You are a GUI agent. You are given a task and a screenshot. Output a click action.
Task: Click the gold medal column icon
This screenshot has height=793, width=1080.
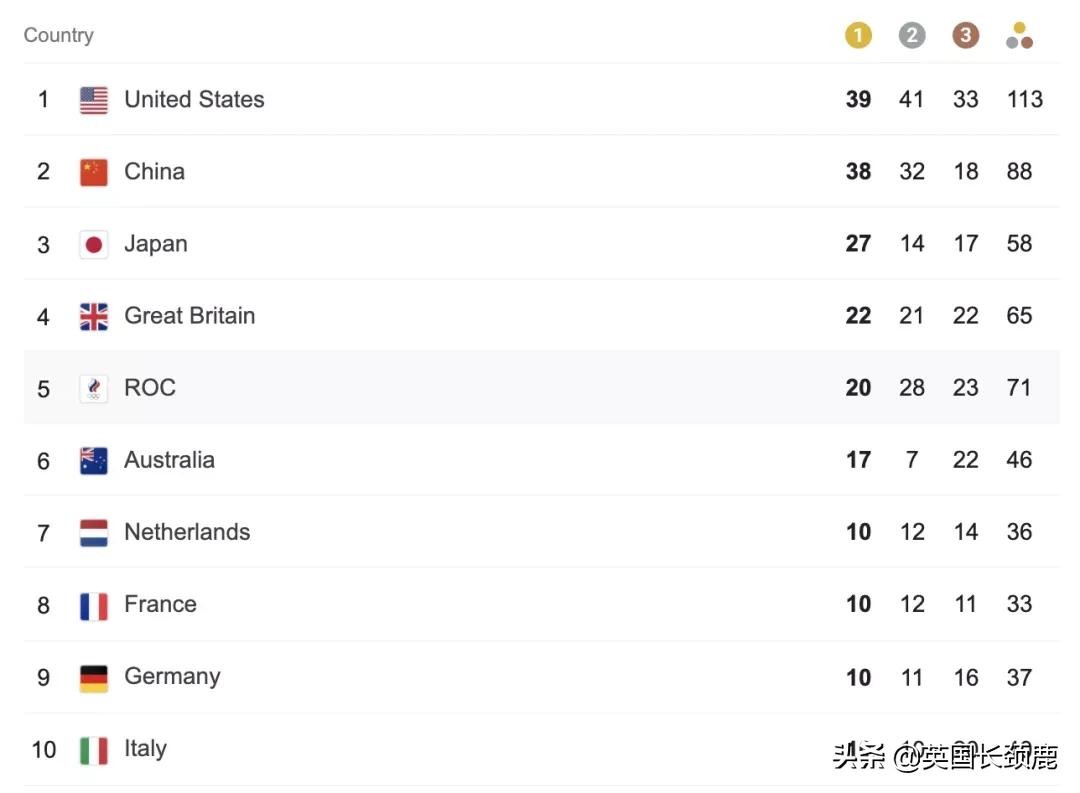point(858,36)
